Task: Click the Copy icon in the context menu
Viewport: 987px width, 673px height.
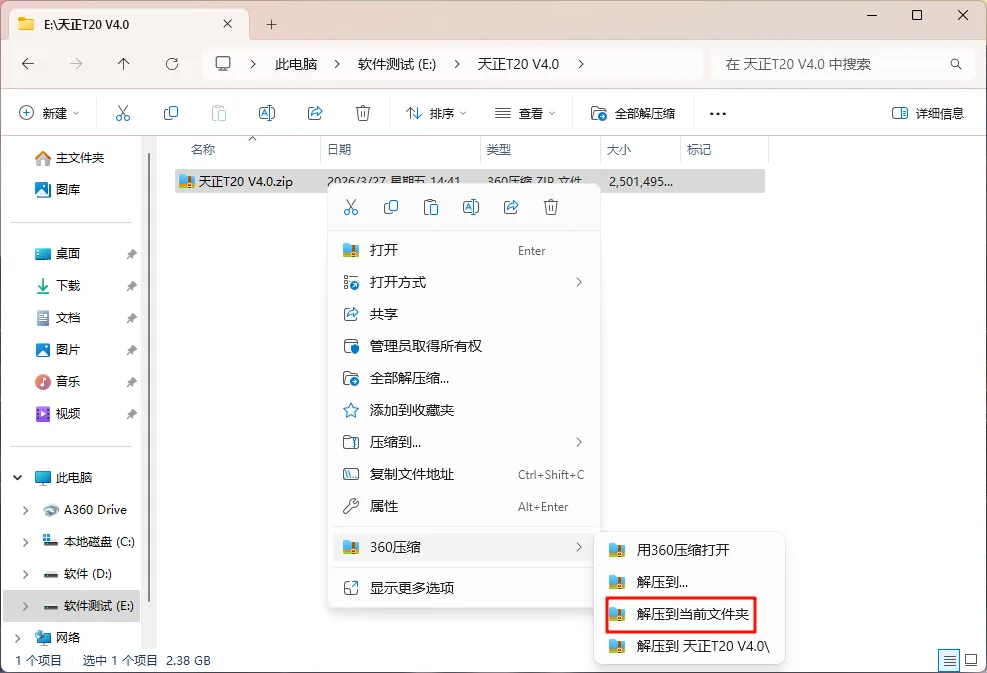Action: pos(391,207)
